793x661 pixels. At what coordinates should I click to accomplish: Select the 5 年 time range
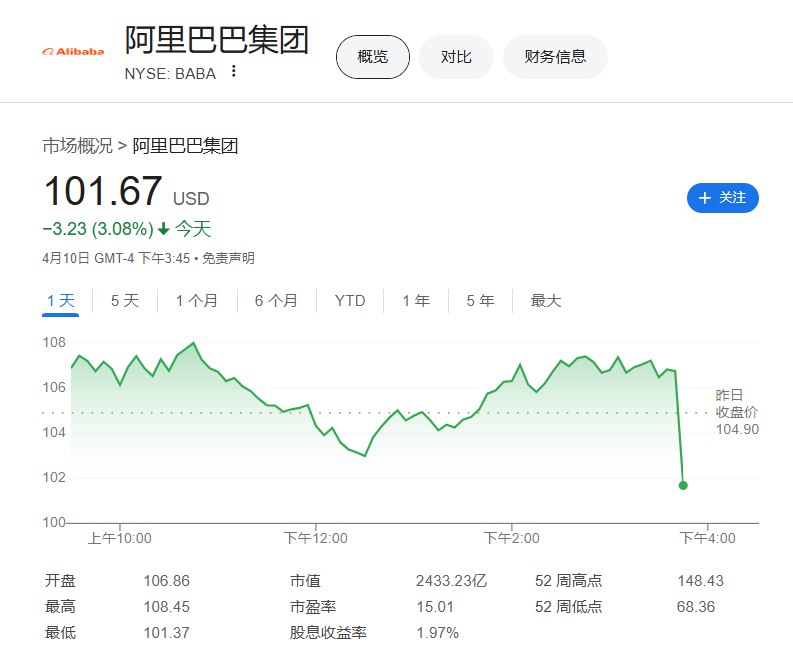point(480,301)
